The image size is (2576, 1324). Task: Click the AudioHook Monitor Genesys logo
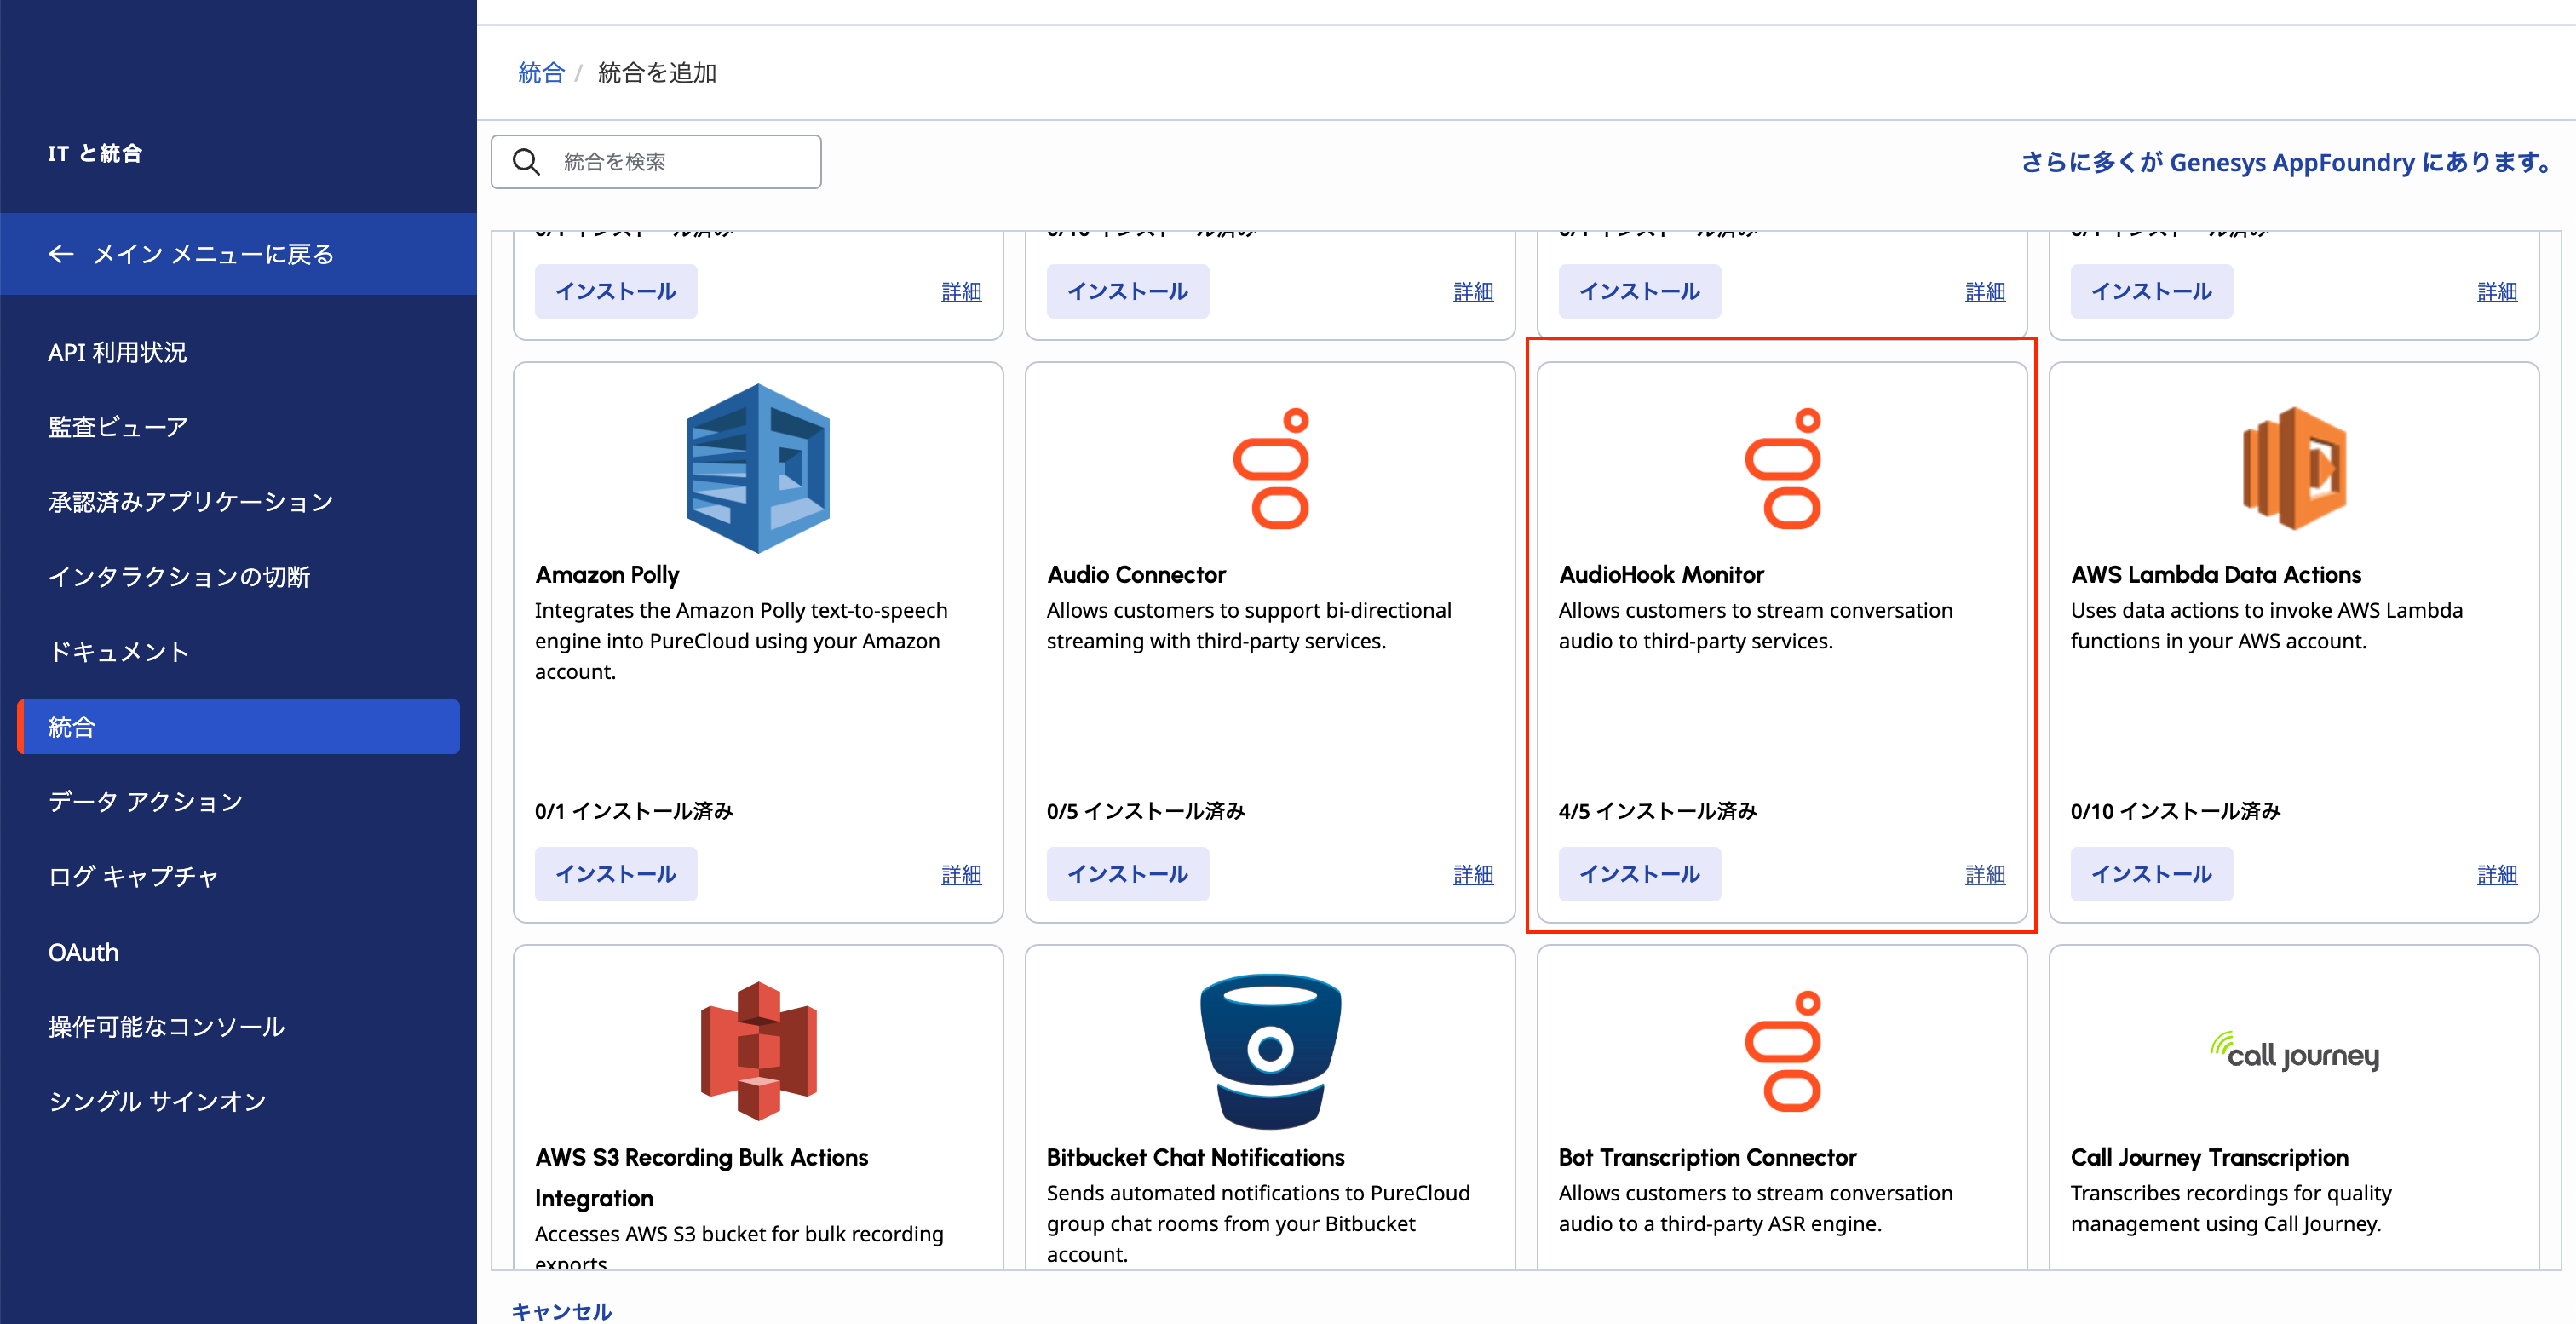coord(1782,468)
